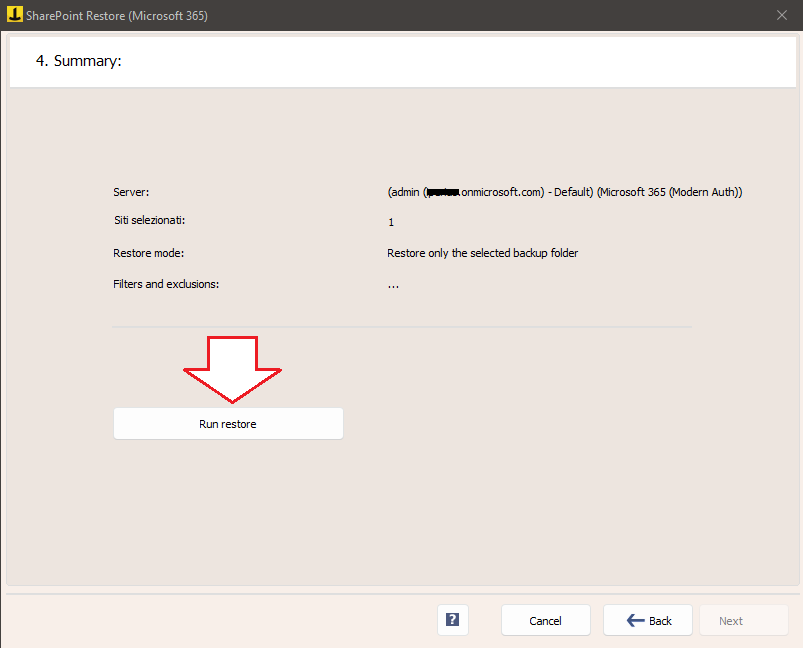Click the Run restore button
Screen dimensions: 803x648
(x=228, y=424)
